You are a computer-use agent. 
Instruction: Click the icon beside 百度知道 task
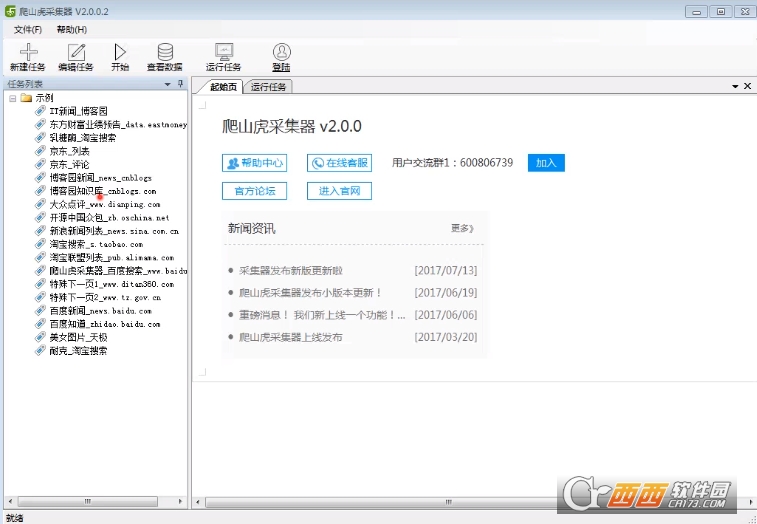[x=41, y=324]
